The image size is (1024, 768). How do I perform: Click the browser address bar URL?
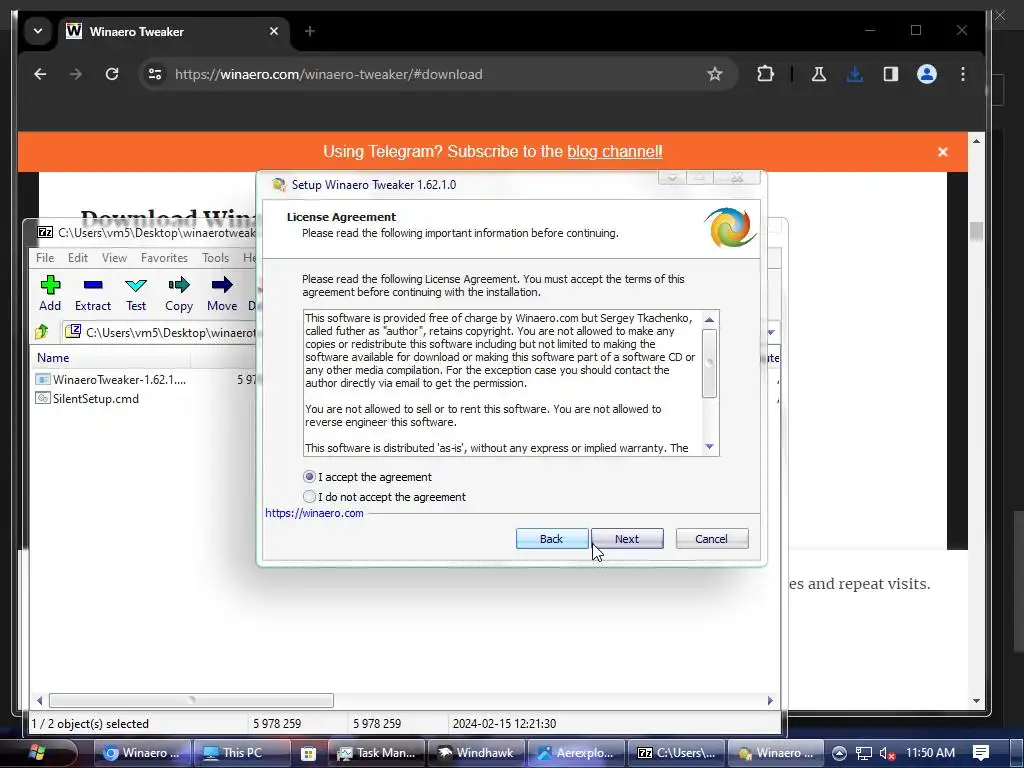tap(328, 74)
